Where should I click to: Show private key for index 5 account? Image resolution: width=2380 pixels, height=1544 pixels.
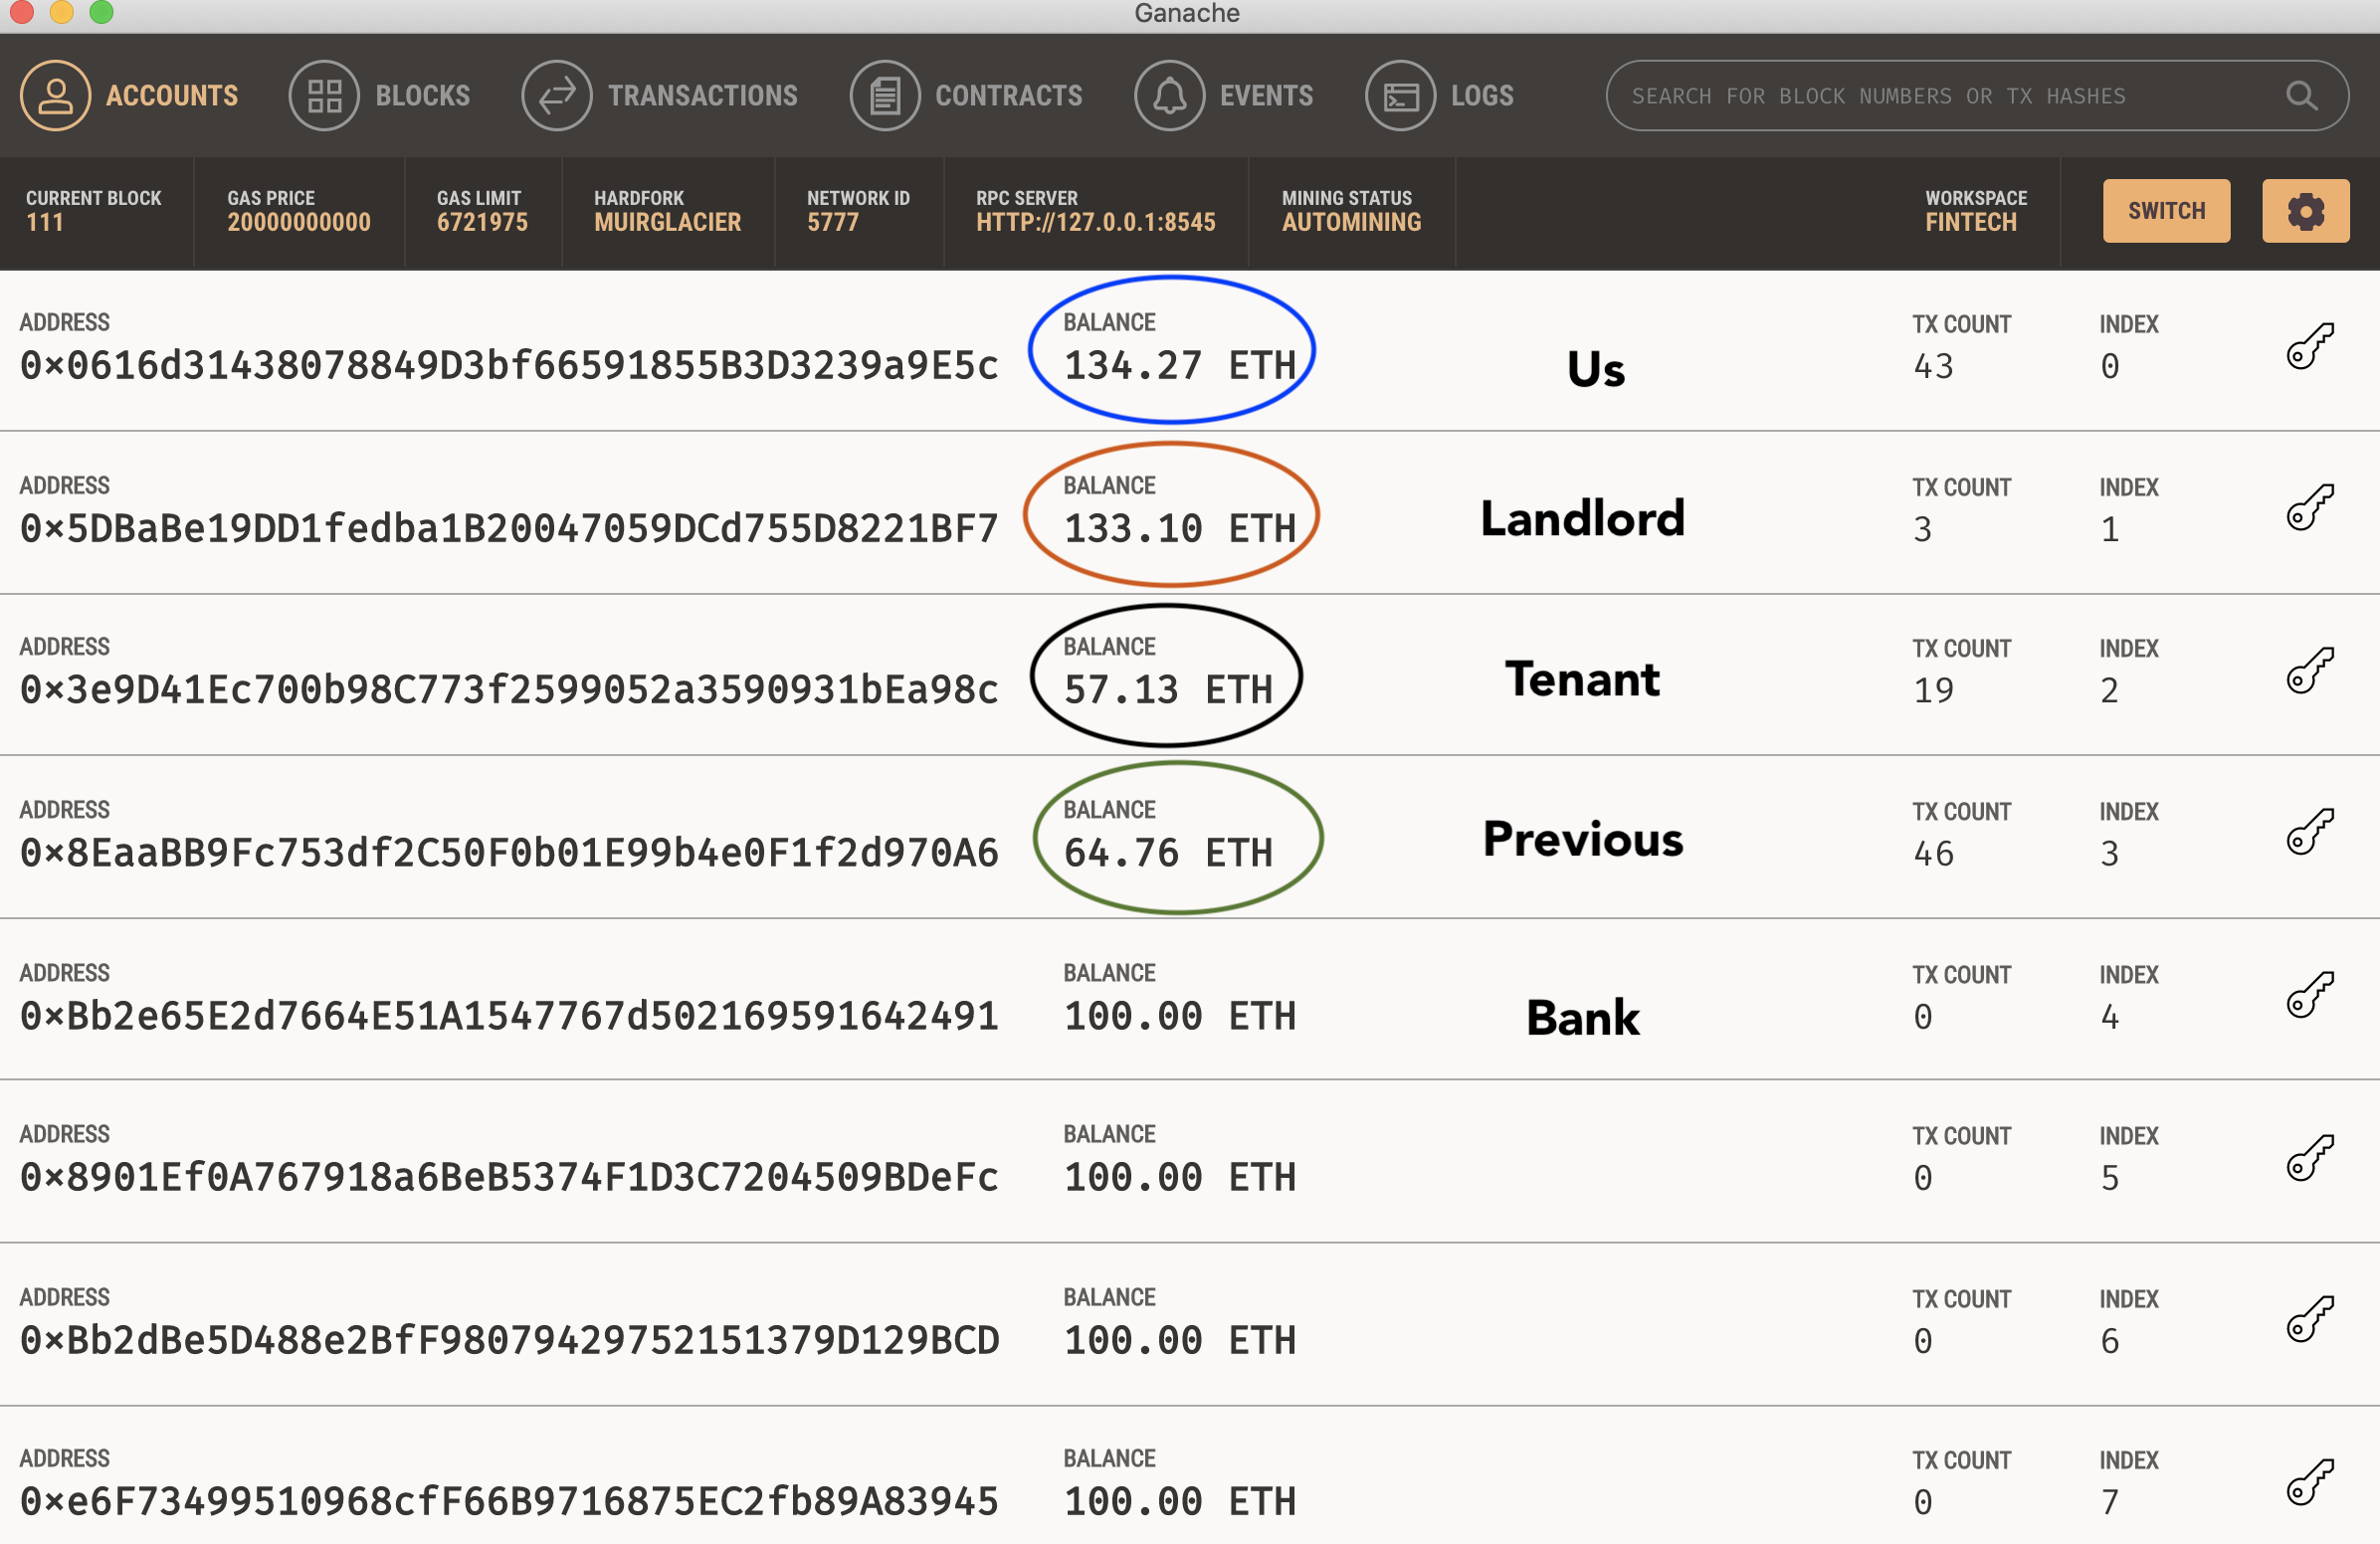click(2310, 1158)
